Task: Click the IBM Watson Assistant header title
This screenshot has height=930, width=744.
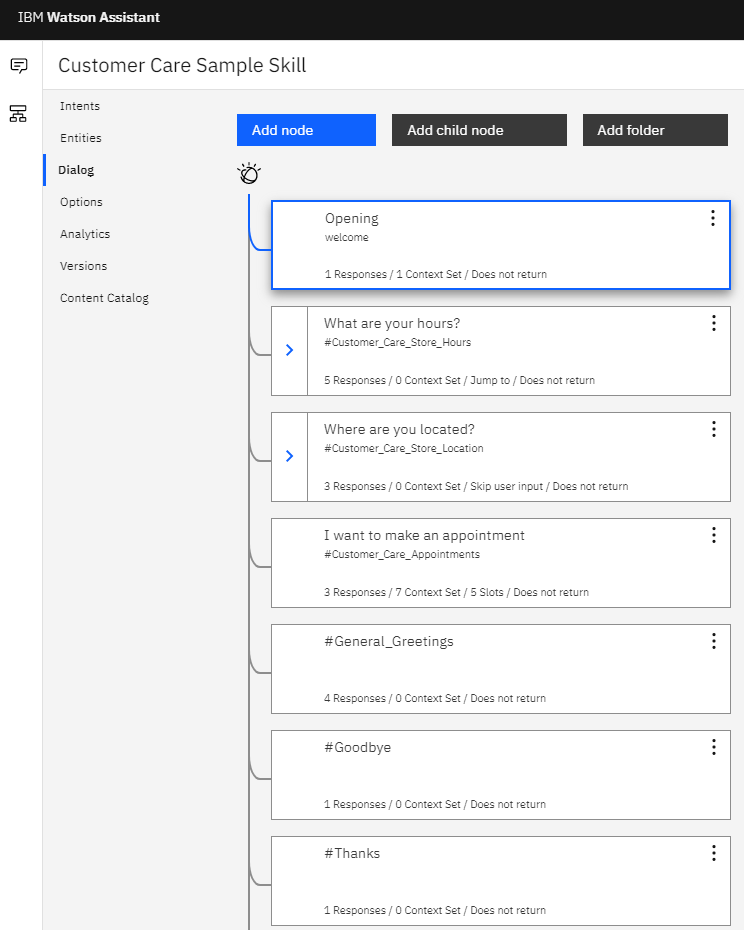Action: (x=89, y=18)
